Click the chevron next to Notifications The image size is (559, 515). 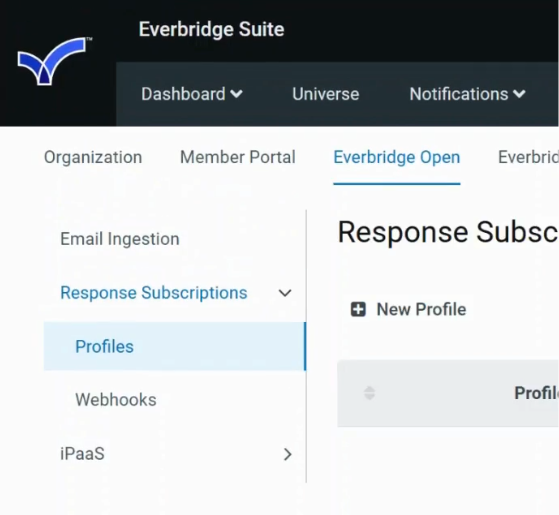[x=519, y=94]
